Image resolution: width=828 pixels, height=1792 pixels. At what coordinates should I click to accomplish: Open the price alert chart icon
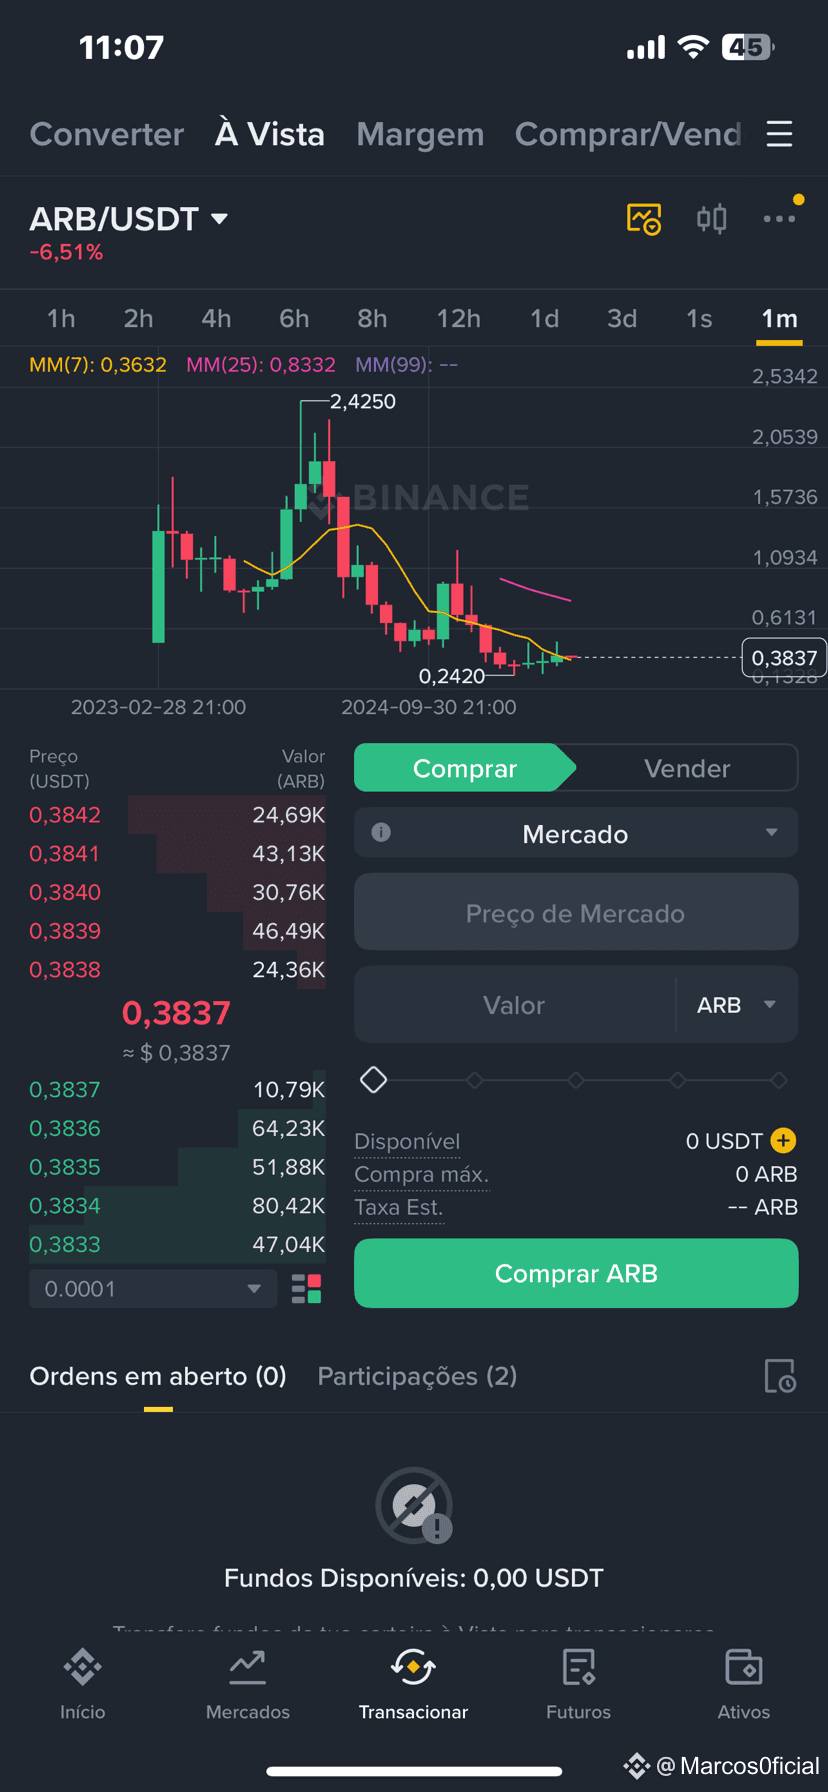pos(644,218)
